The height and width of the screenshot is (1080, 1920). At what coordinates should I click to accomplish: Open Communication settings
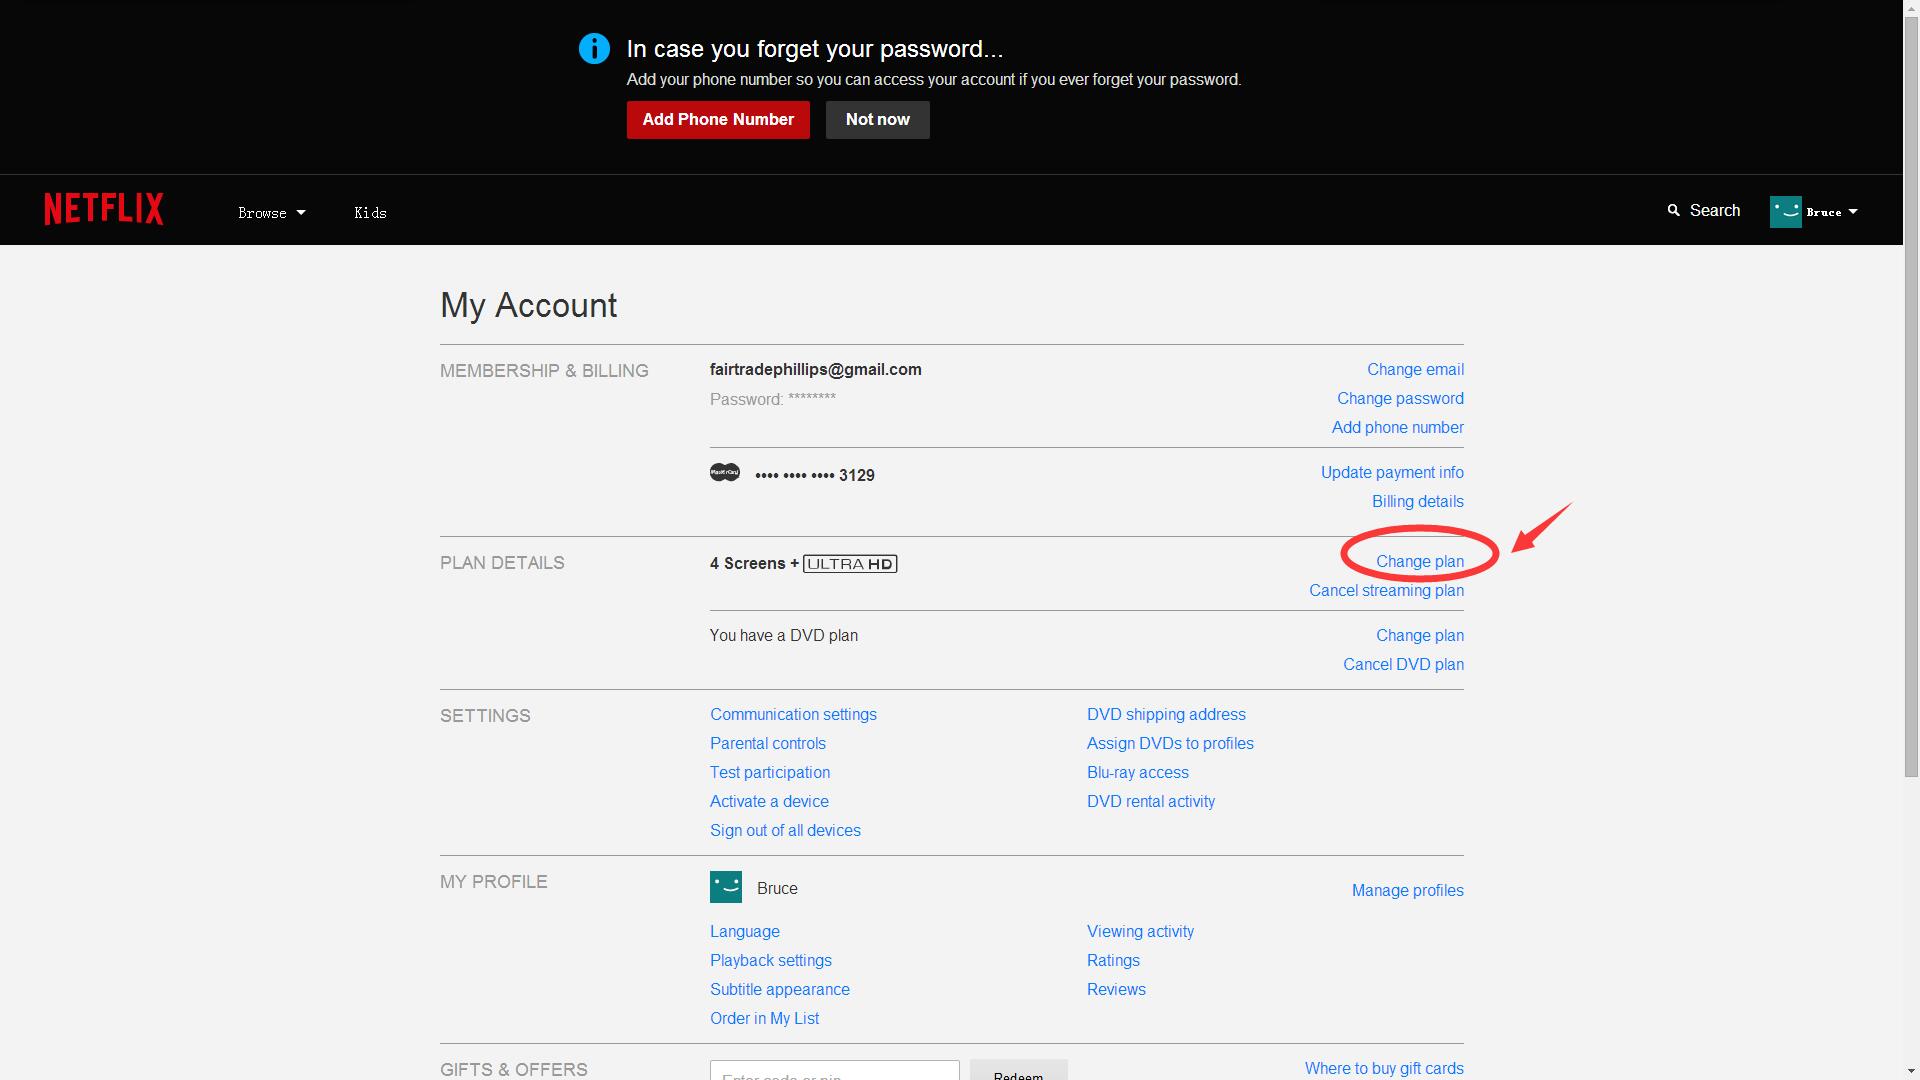point(793,714)
